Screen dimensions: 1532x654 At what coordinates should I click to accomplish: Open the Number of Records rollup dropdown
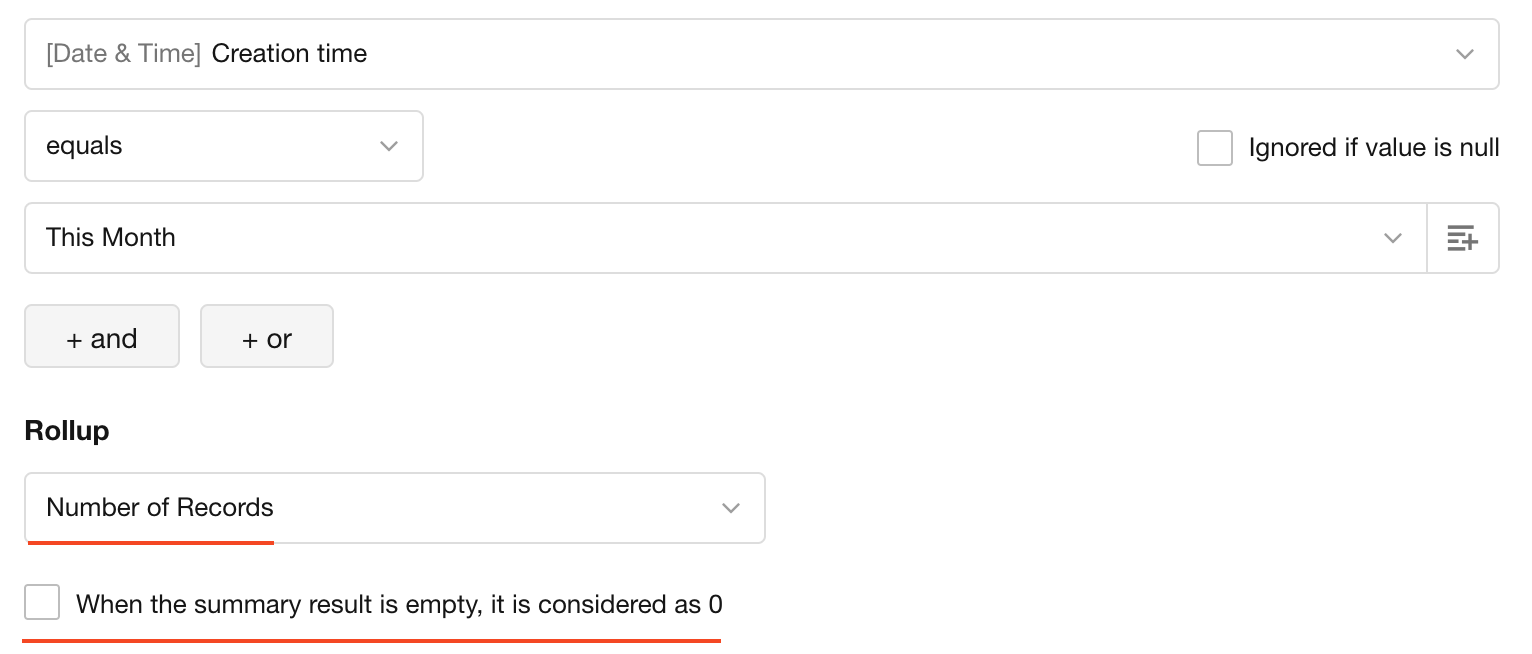click(394, 508)
